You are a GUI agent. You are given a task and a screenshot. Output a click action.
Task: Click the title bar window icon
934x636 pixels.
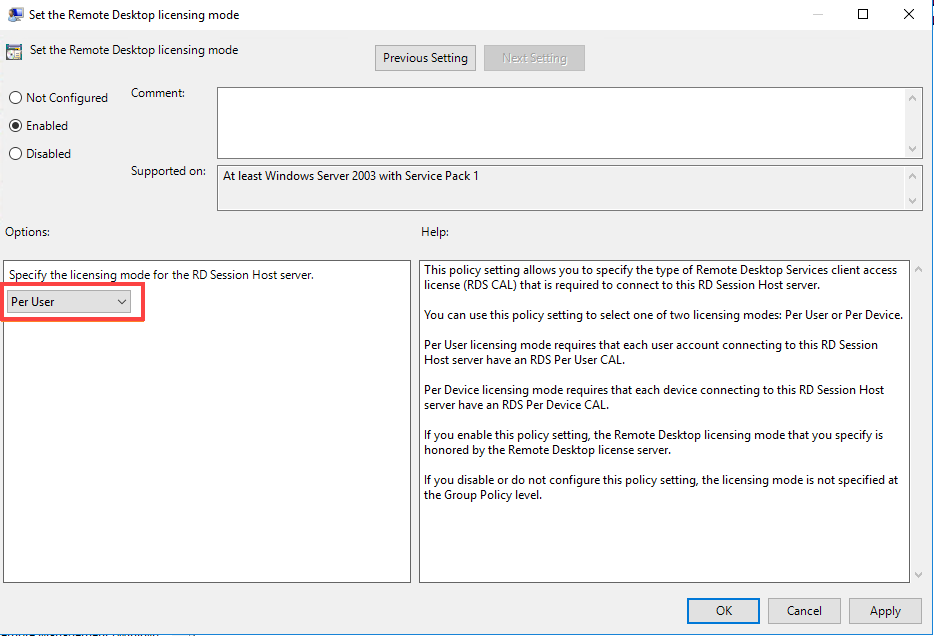15,14
